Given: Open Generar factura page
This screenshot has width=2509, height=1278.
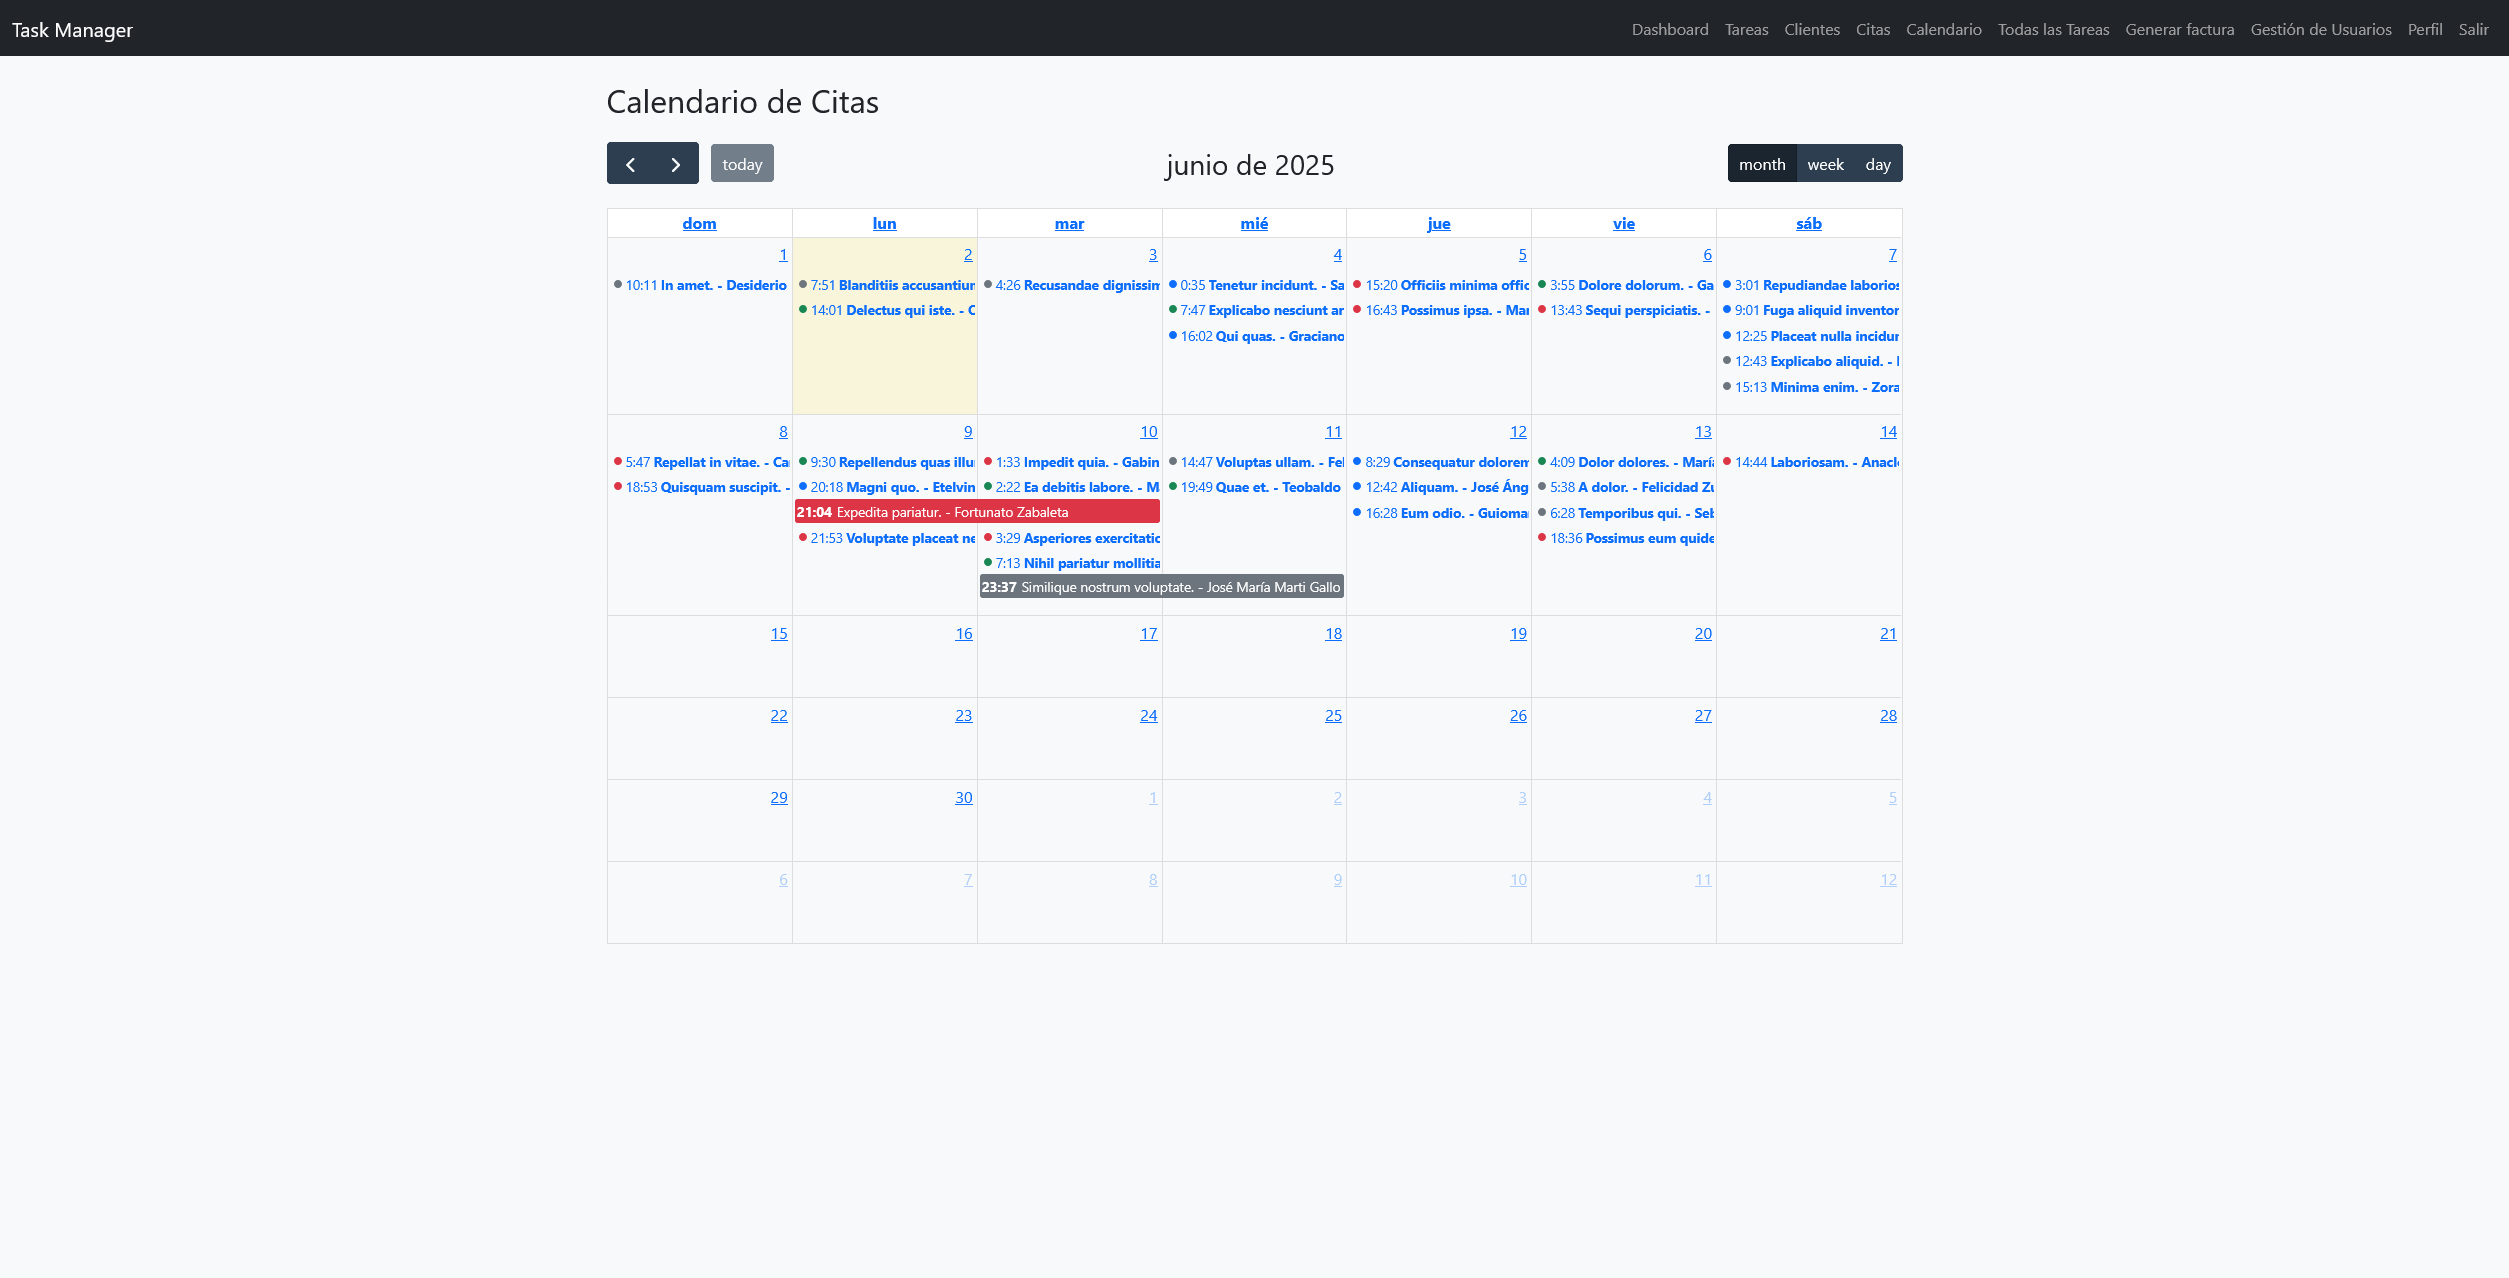Looking at the screenshot, I should pyautogui.click(x=2180, y=29).
